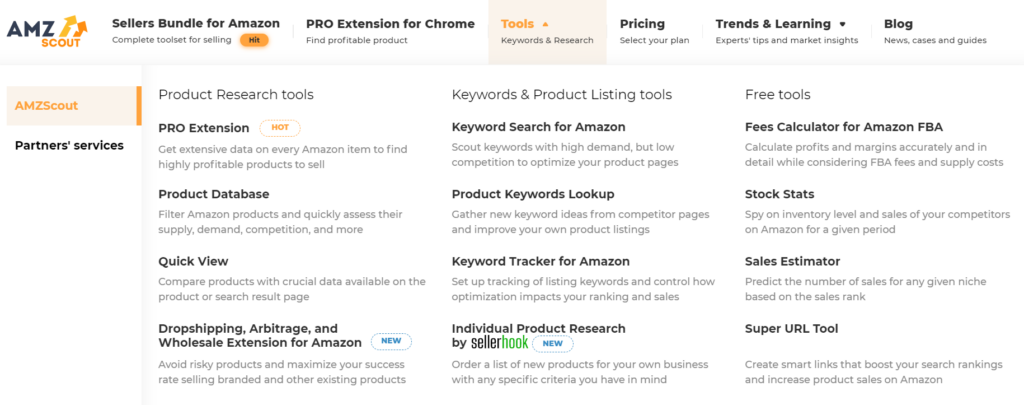Click the AMZScout logo
The width and height of the screenshot is (1024, 405).
click(x=47, y=31)
